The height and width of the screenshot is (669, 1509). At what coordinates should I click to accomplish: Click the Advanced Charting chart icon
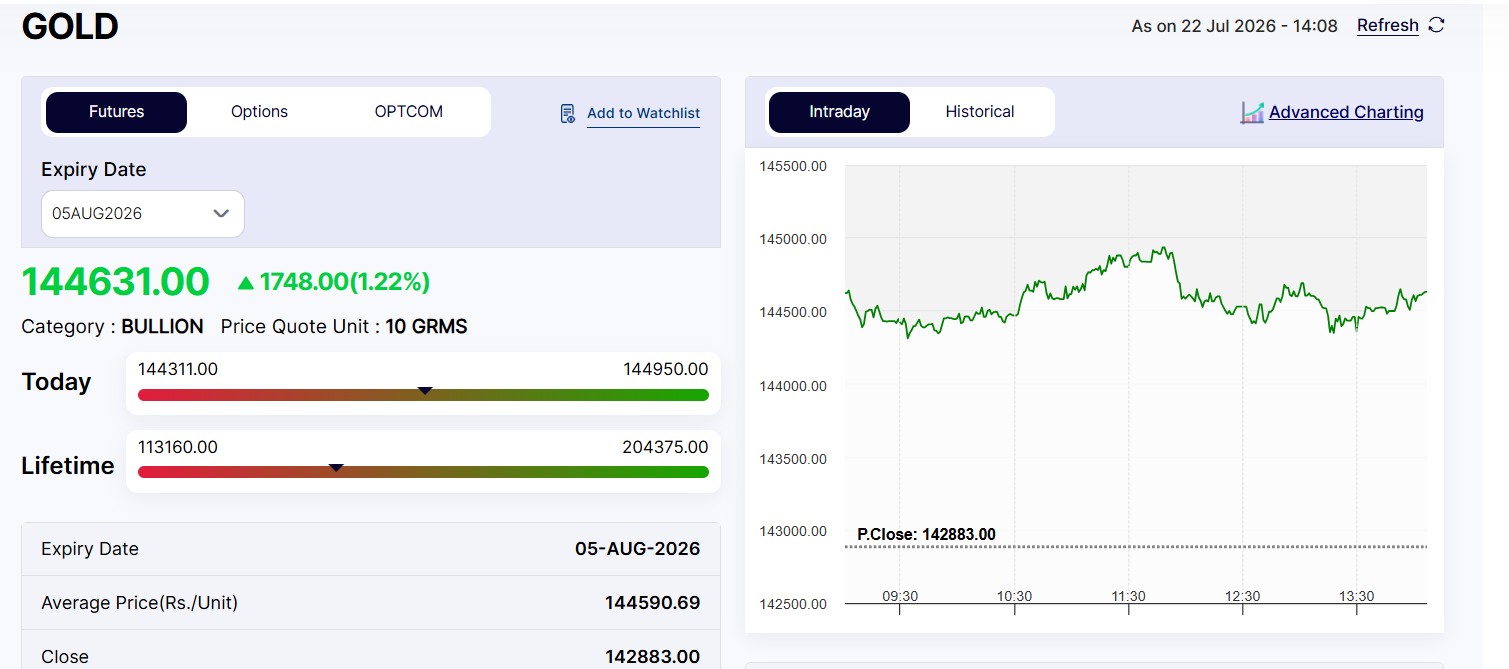(x=1252, y=112)
